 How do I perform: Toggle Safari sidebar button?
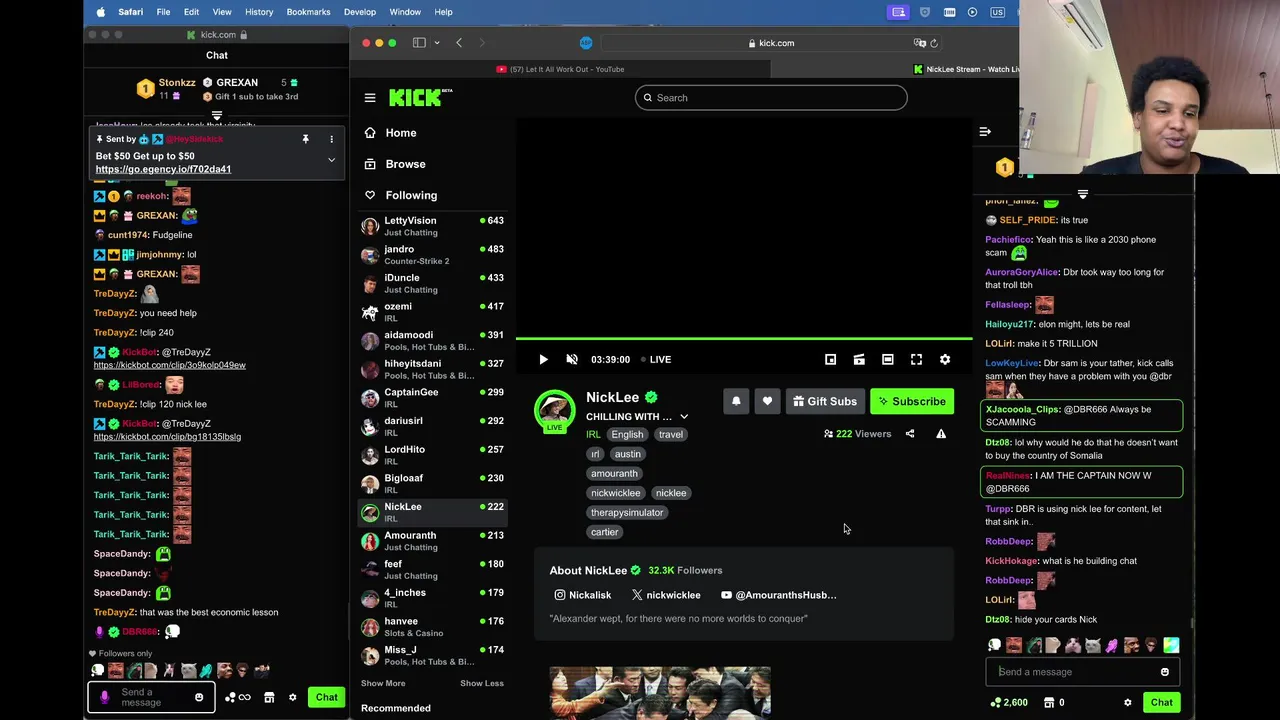pos(419,43)
